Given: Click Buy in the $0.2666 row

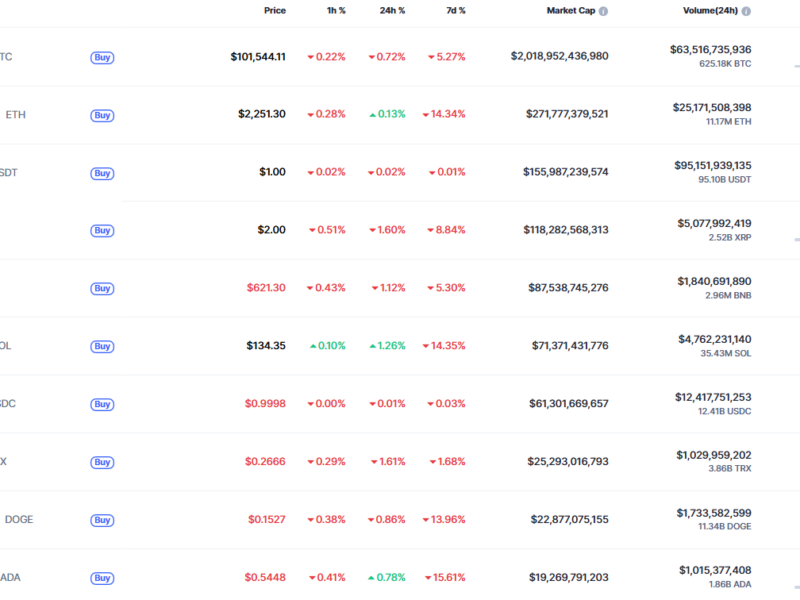Looking at the screenshot, I should [x=102, y=462].
